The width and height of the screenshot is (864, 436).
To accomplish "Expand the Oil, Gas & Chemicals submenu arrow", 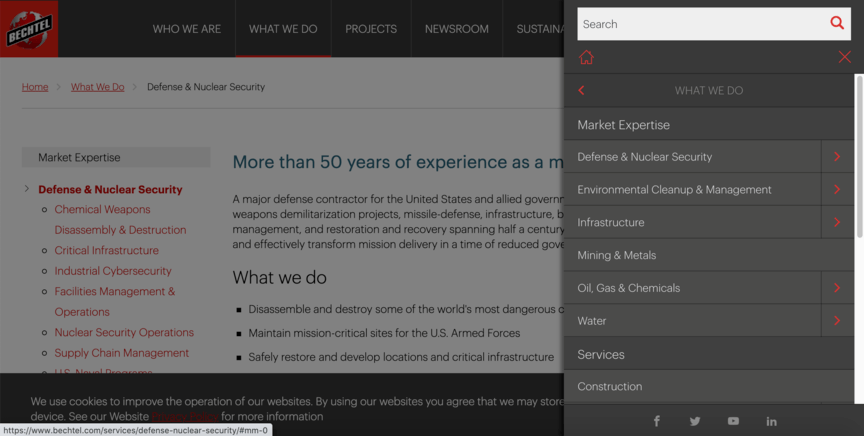I will pos(837,288).
